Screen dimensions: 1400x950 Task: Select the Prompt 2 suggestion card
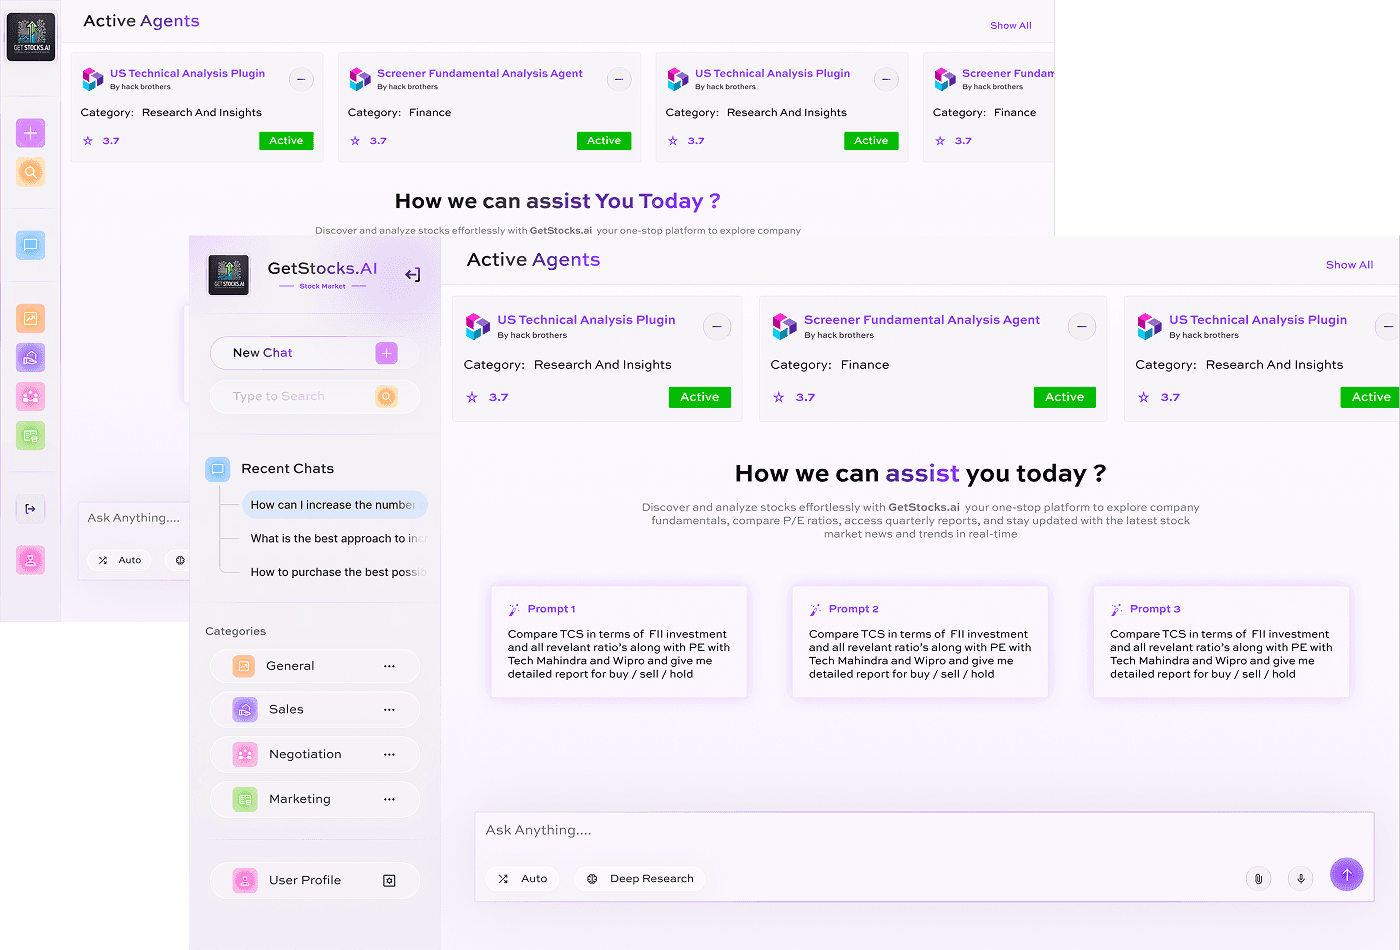point(920,641)
